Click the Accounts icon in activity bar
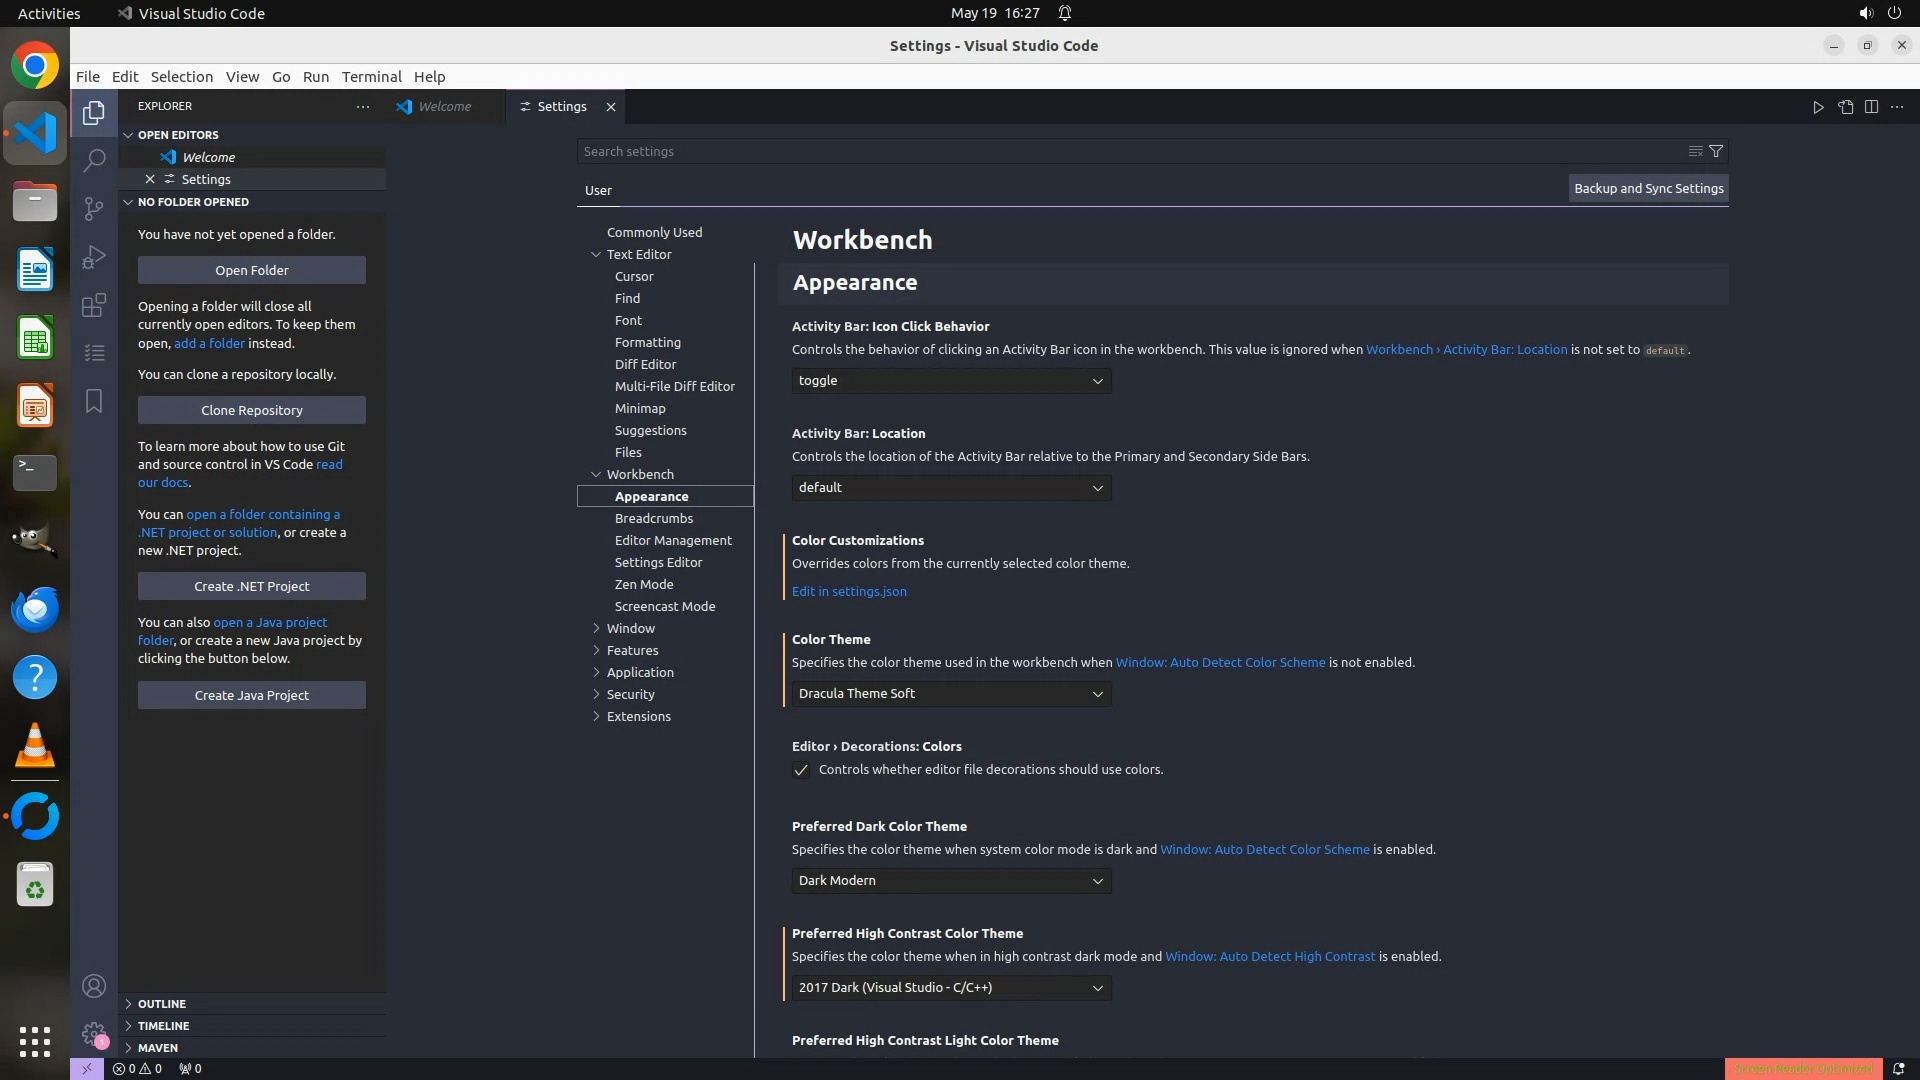The height and width of the screenshot is (1080, 1920). [94, 986]
